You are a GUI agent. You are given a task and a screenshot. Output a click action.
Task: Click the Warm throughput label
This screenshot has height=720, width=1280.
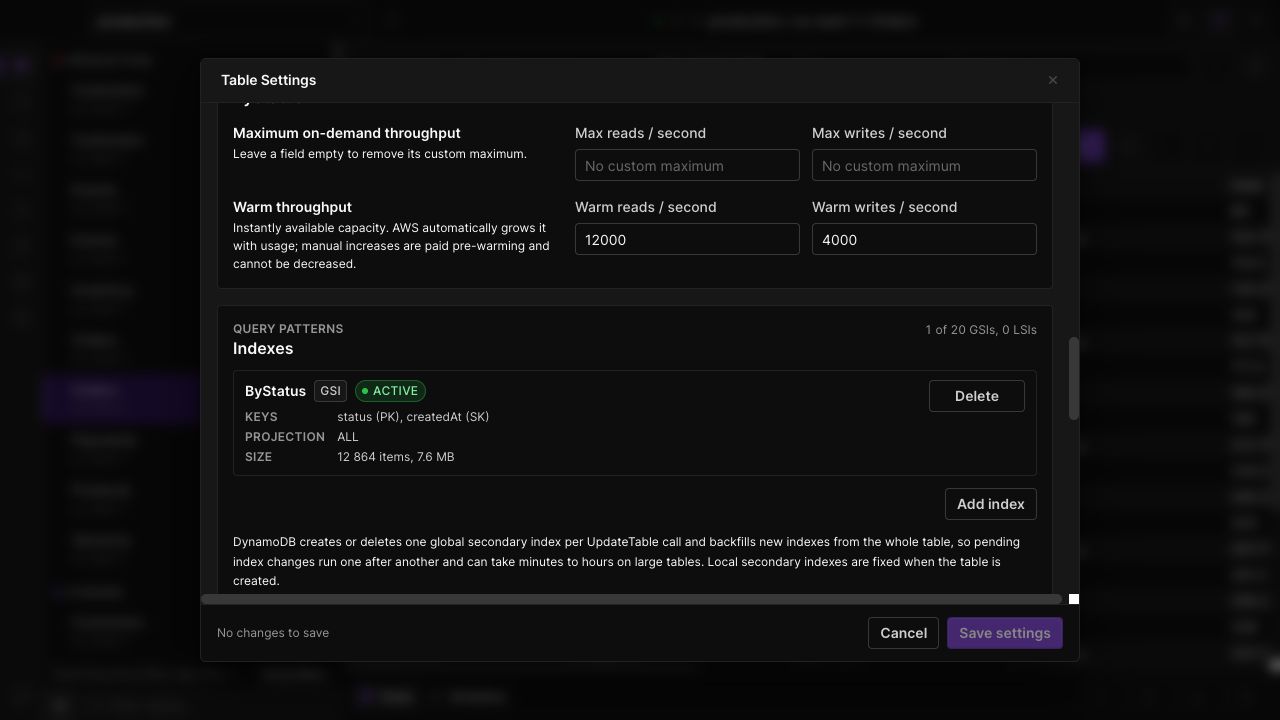(292, 207)
